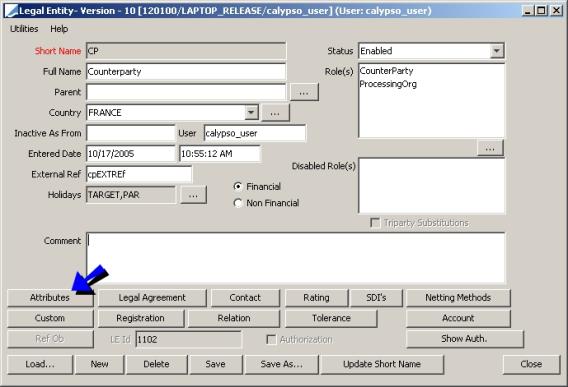568x387 pixels.
Task: Click the Account button
Action: (458, 318)
